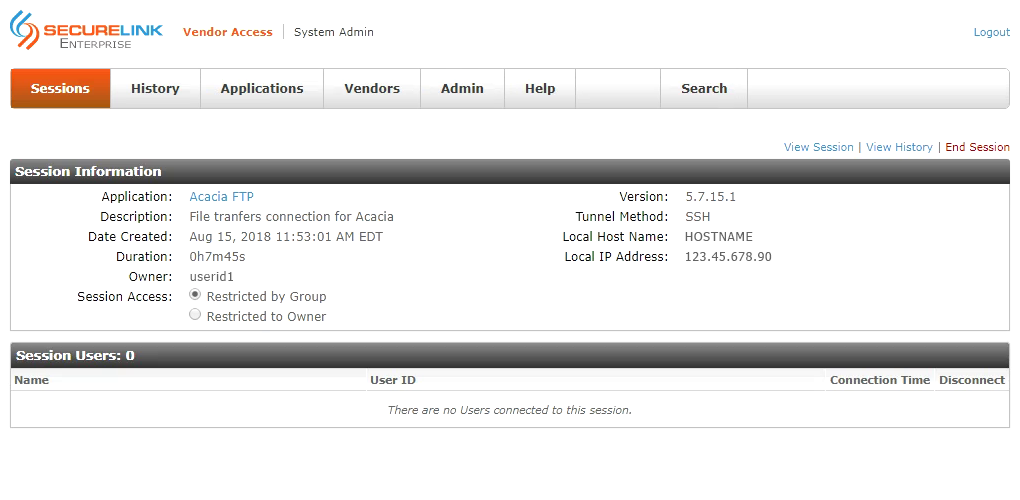Click System Admin in the header
1020x500 pixels.
click(334, 32)
